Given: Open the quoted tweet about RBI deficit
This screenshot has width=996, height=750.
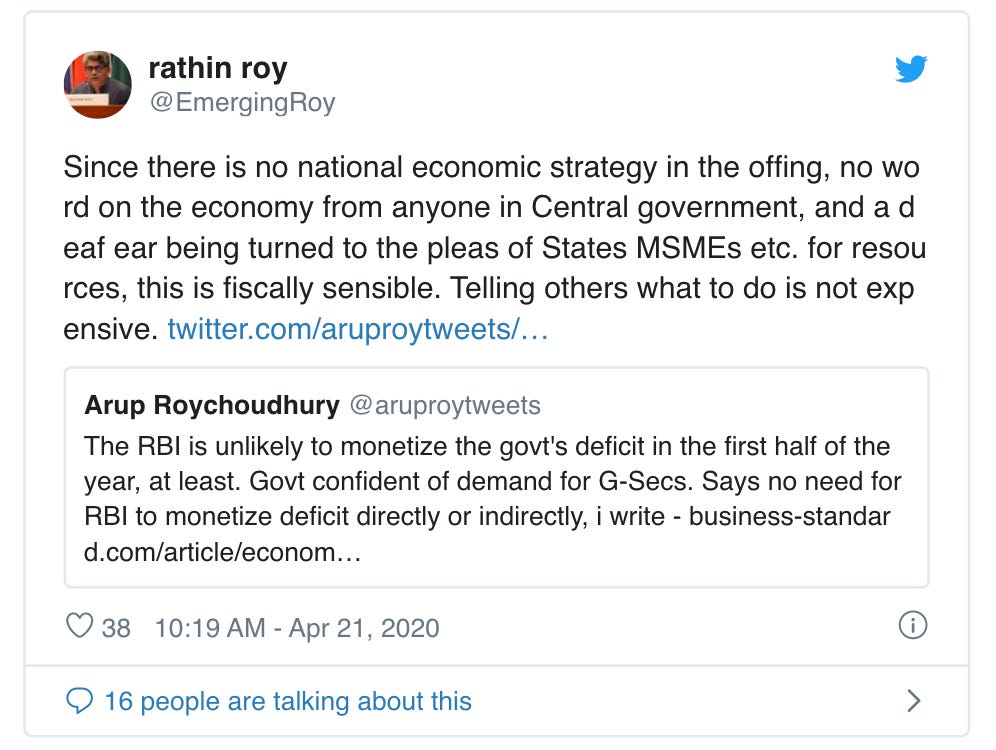Looking at the screenshot, I should pos(497,478).
